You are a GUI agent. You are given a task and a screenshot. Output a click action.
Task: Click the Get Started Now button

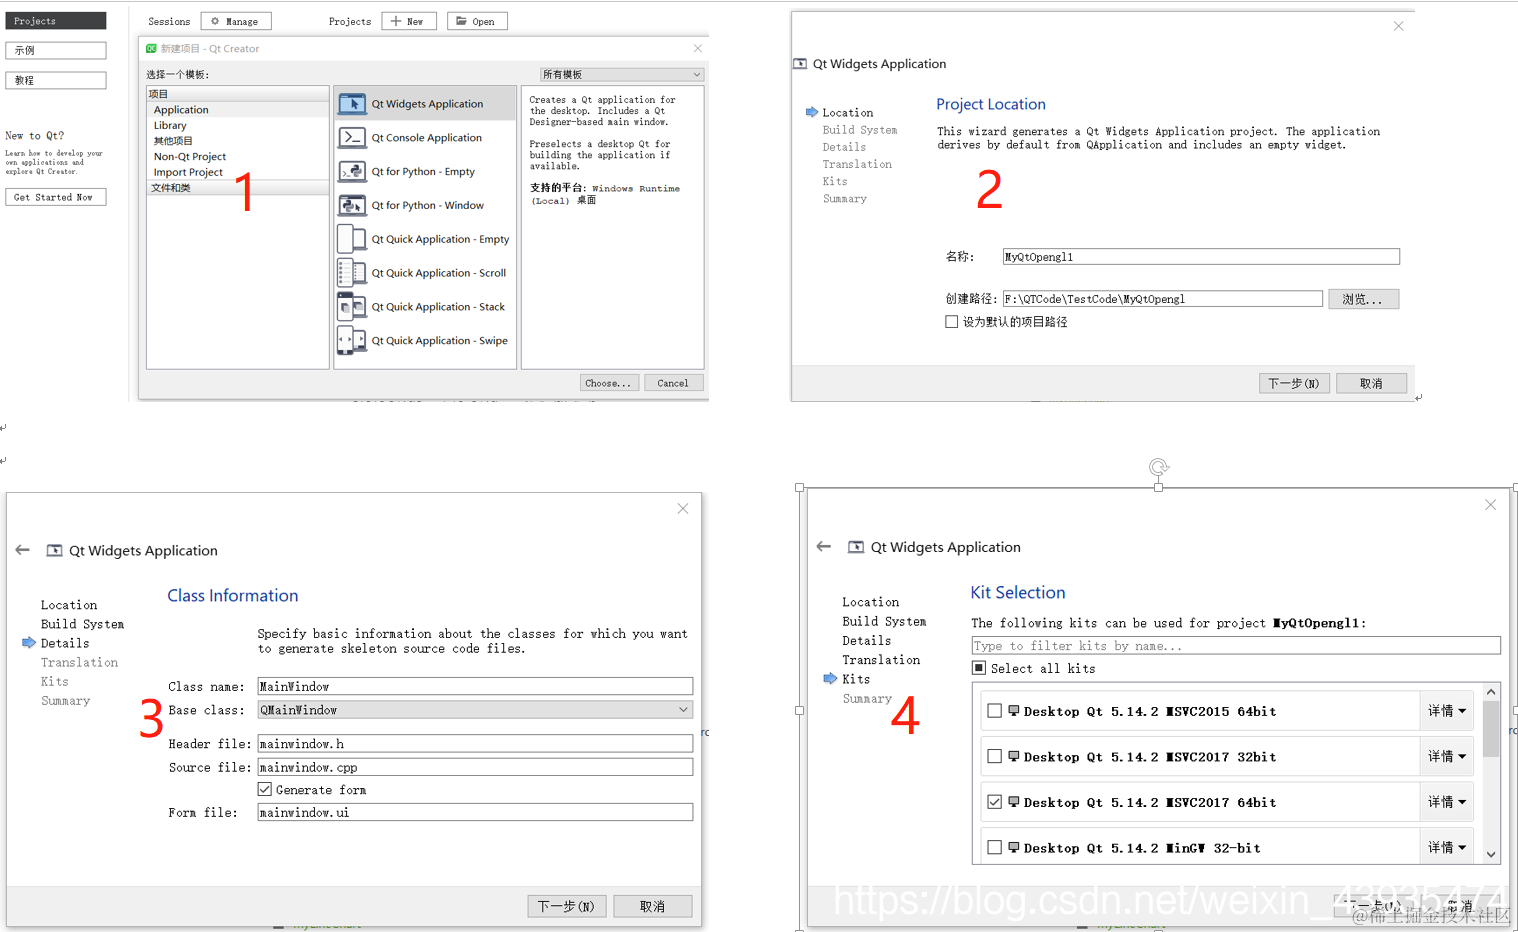tap(56, 197)
